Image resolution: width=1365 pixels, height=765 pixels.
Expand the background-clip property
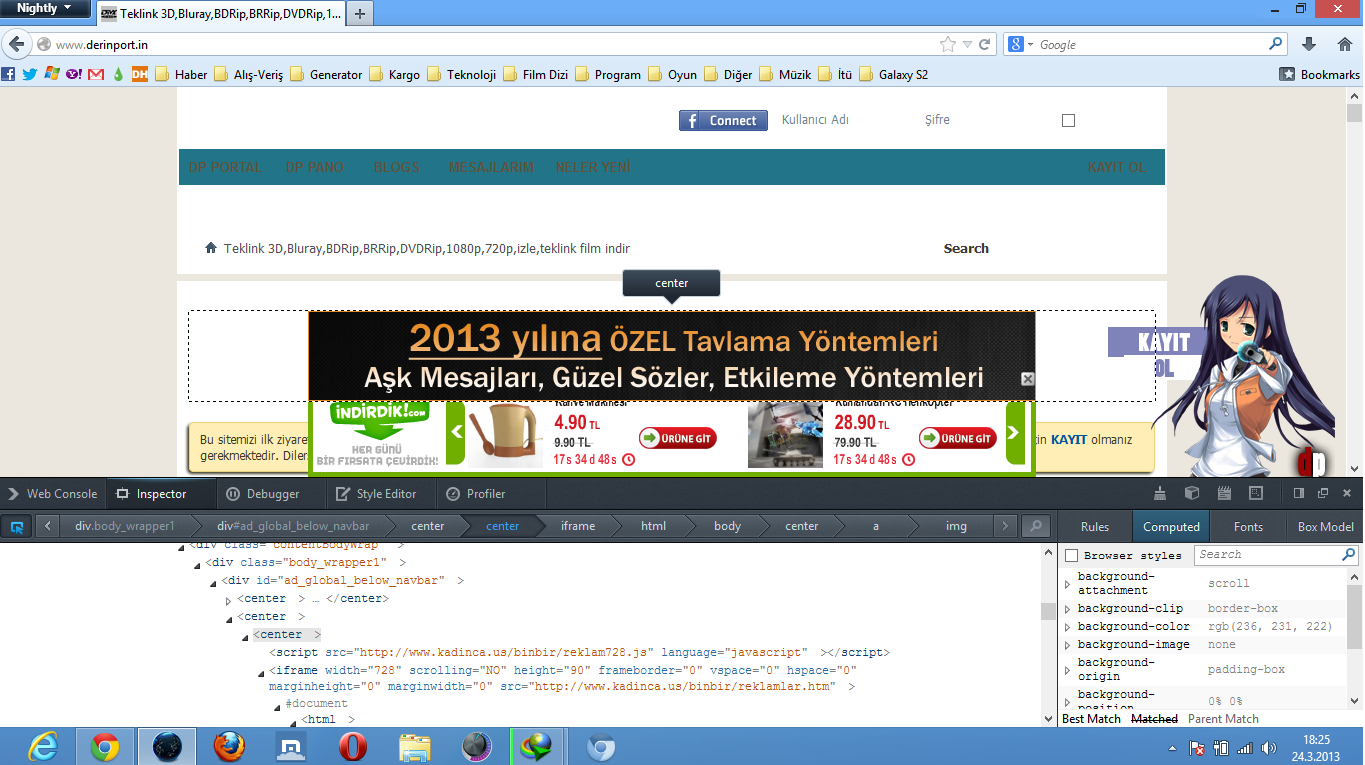point(1067,609)
